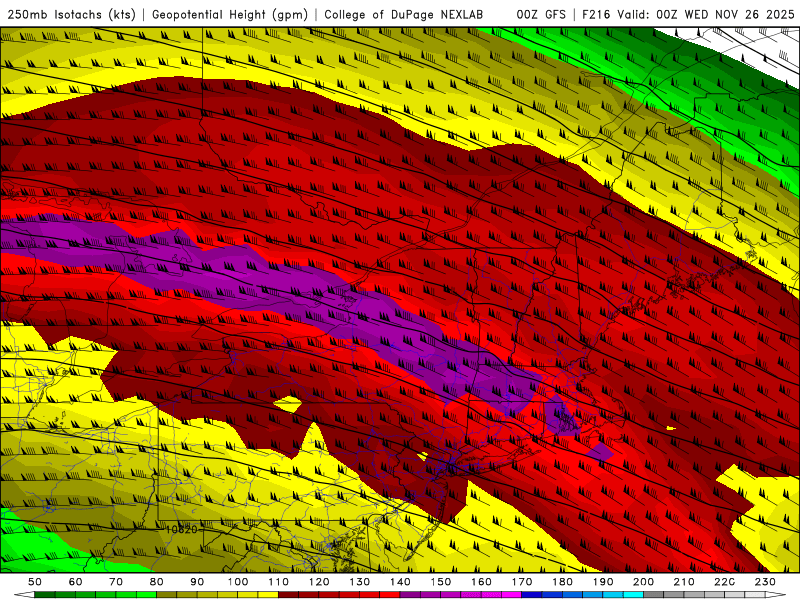Click the '60' value on the color scale
800x600 pixels.
coord(76,582)
